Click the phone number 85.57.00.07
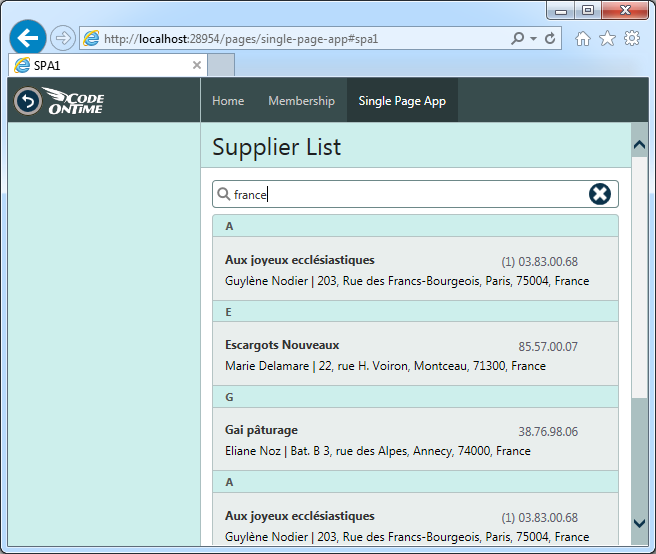 (x=548, y=346)
